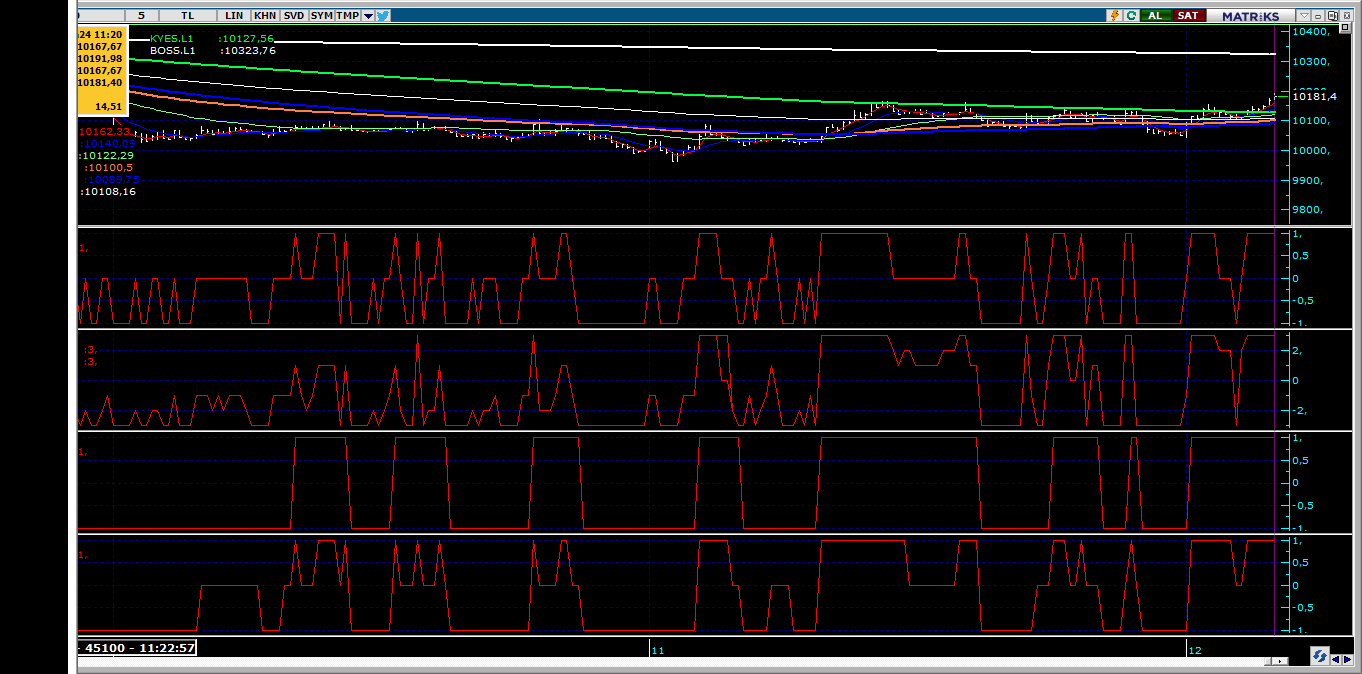
Task: Click the blue left arrow chart navigation
Action: pyautogui.click(x=1336, y=659)
